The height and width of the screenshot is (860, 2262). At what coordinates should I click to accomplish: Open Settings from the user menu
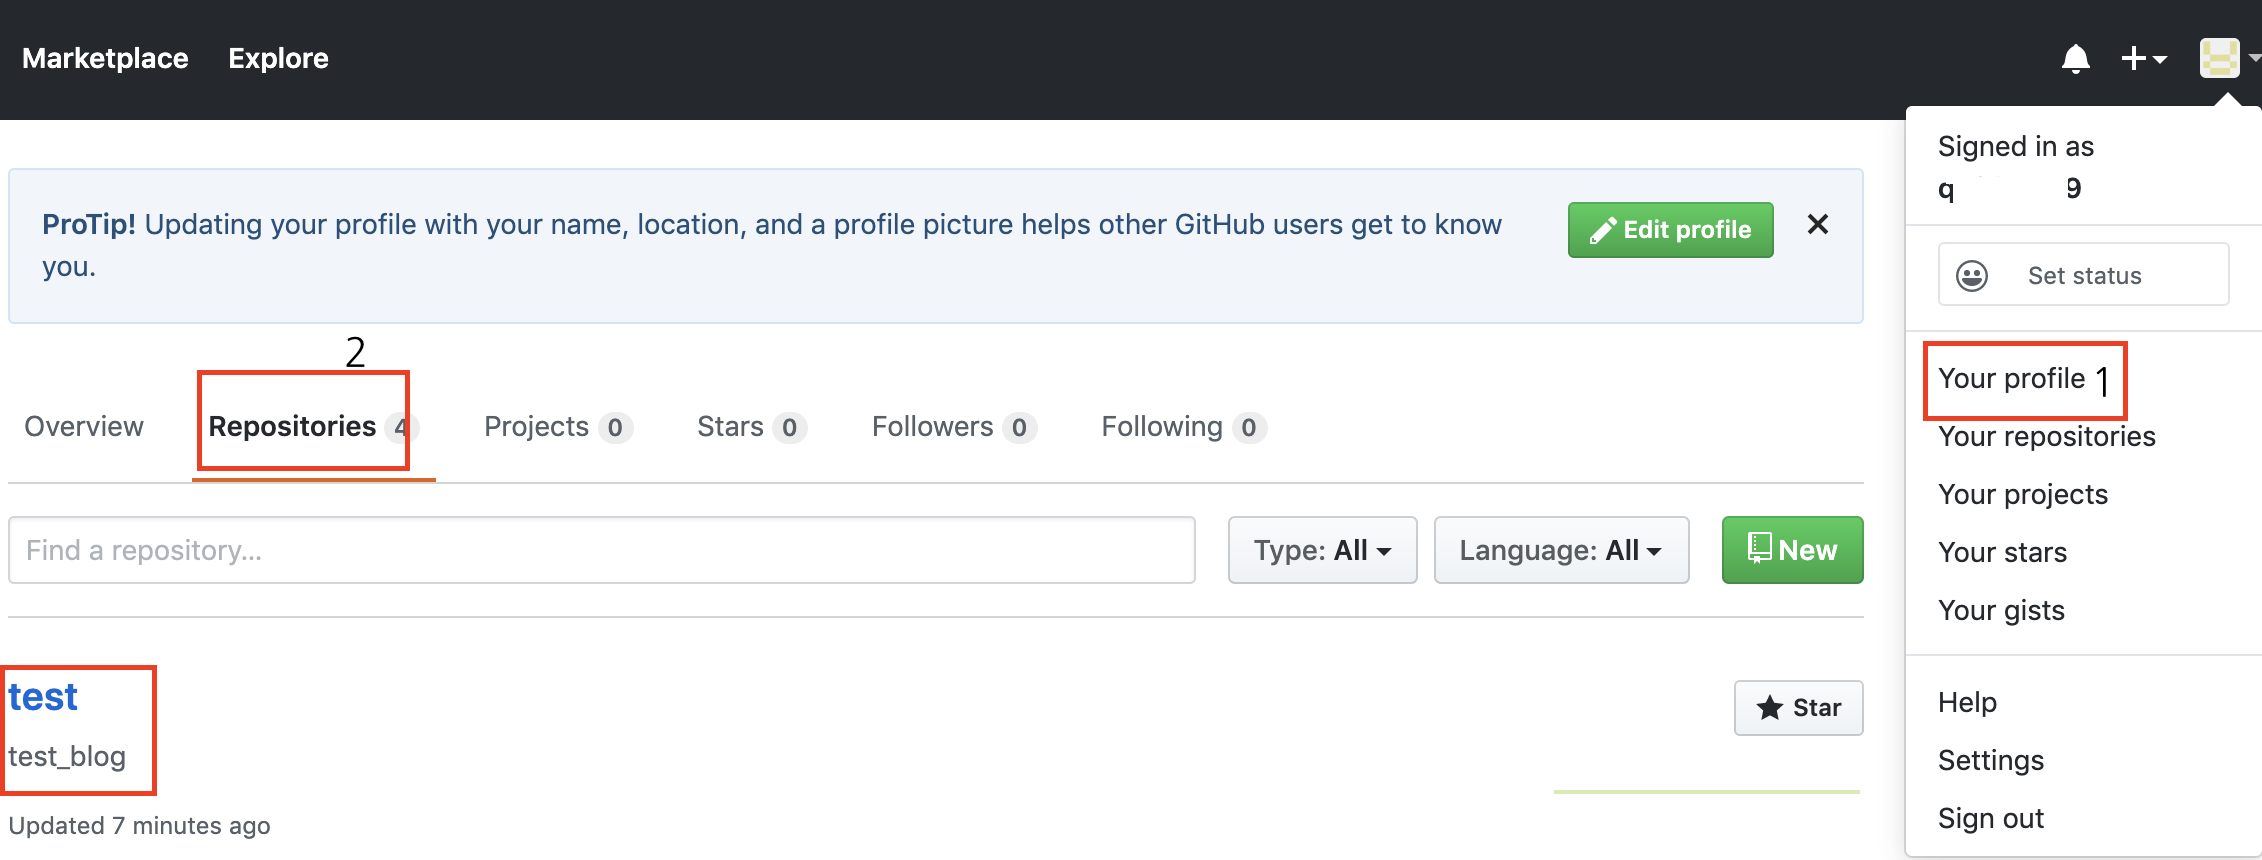pyautogui.click(x=1990, y=760)
